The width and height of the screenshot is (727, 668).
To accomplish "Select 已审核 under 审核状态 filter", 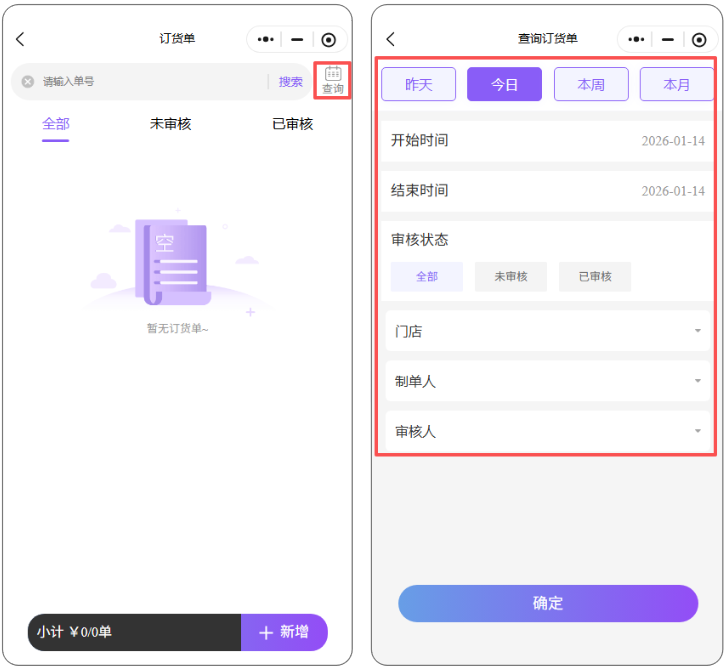I will point(594,277).
